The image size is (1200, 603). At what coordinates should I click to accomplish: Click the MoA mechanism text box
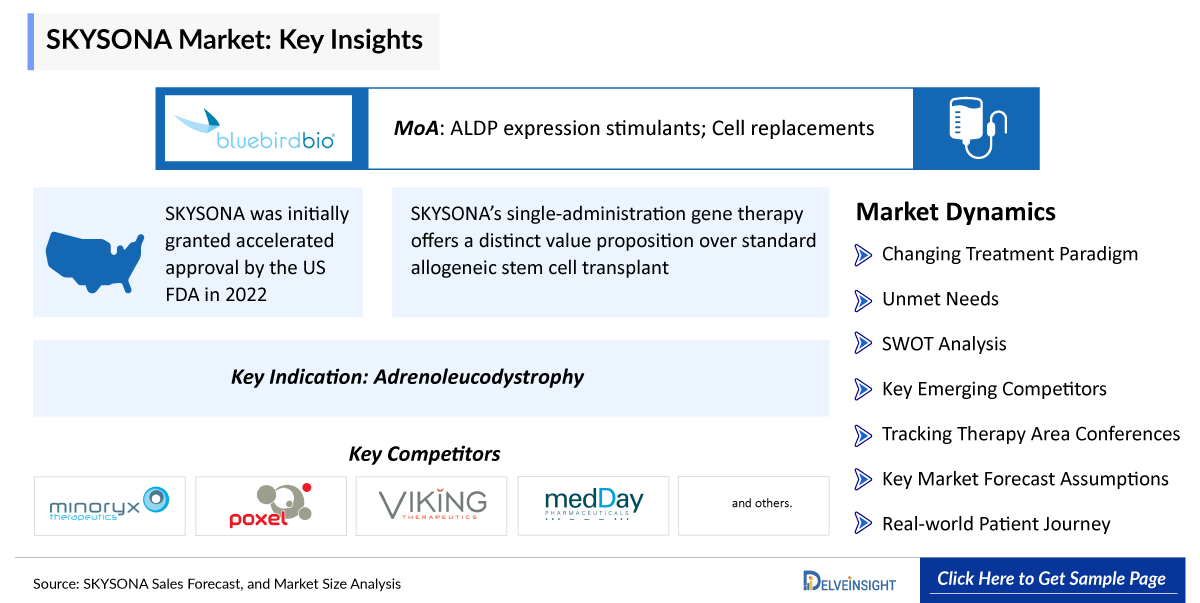pos(641,129)
